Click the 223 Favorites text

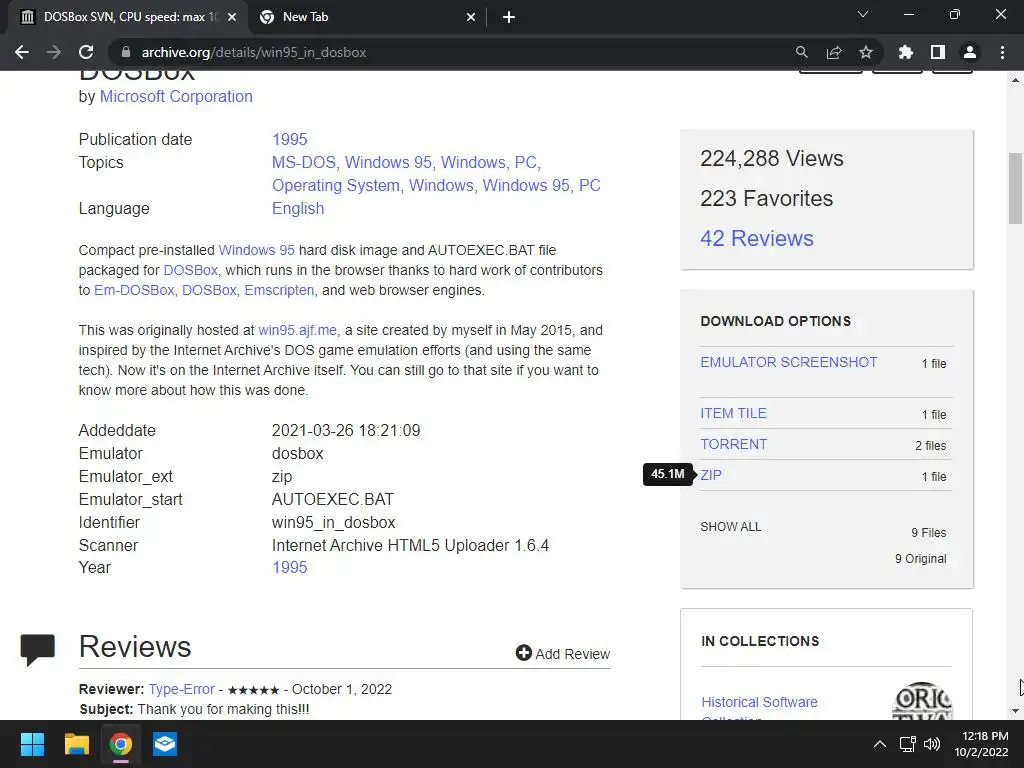coord(766,199)
